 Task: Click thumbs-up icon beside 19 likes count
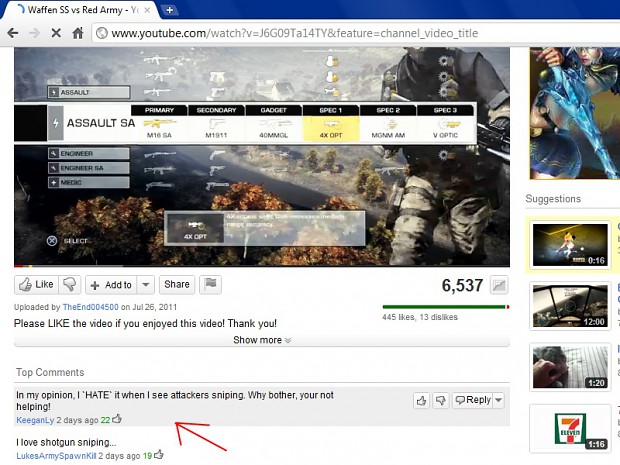[x=159, y=455]
